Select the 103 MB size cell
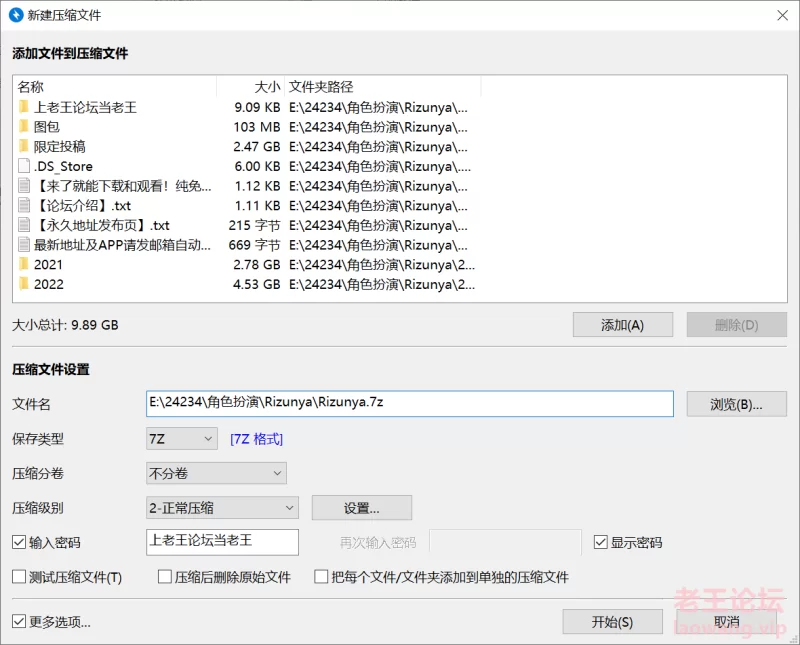 tap(257, 127)
